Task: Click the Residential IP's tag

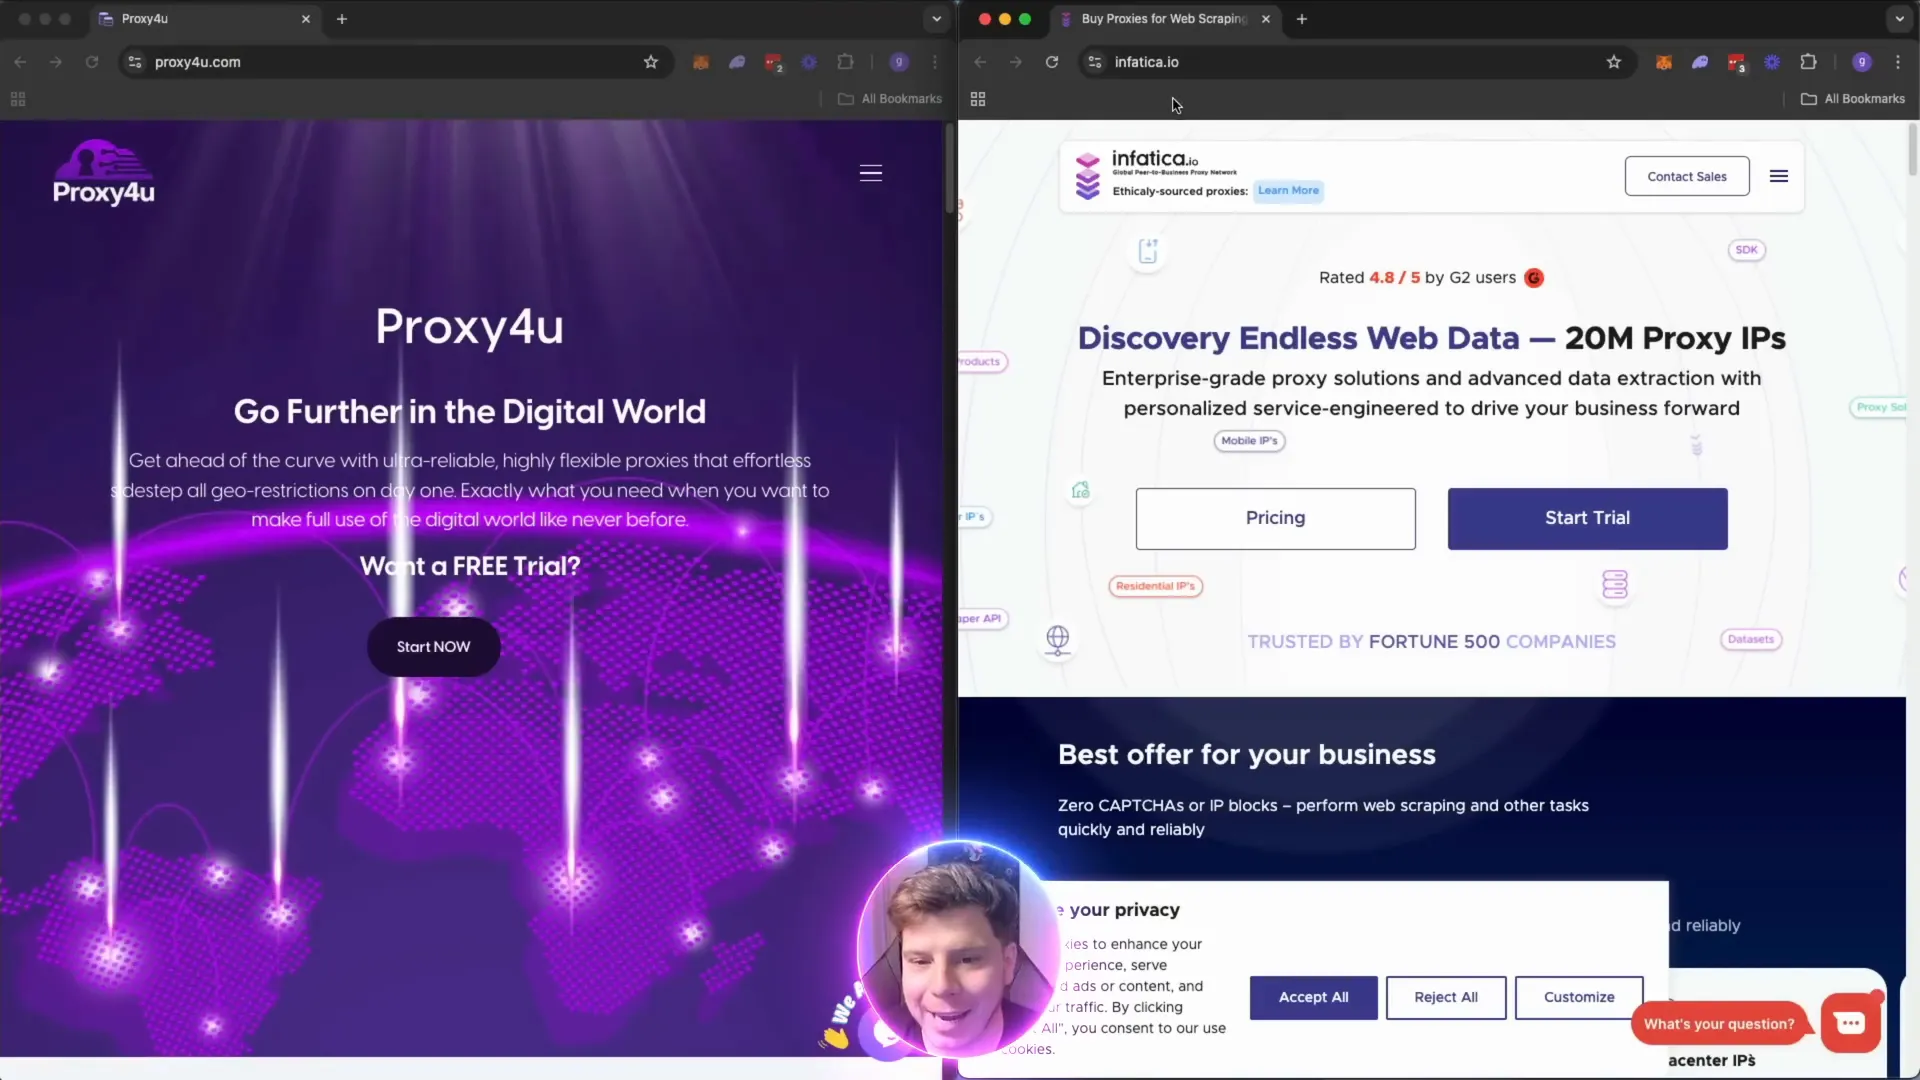Action: (1155, 586)
